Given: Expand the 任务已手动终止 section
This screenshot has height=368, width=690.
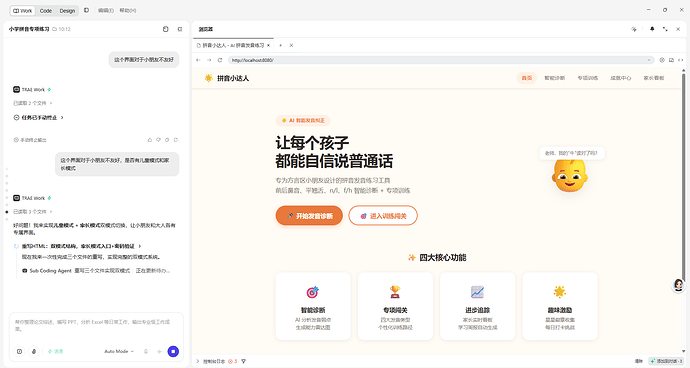Looking at the screenshot, I should click(x=39, y=118).
